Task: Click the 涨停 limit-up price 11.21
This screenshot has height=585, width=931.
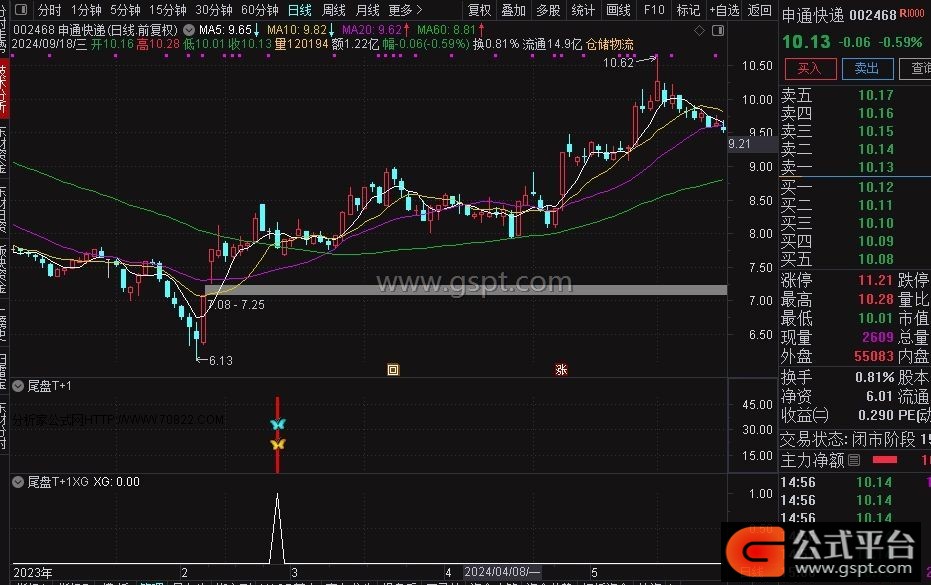Action: coord(875,280)
